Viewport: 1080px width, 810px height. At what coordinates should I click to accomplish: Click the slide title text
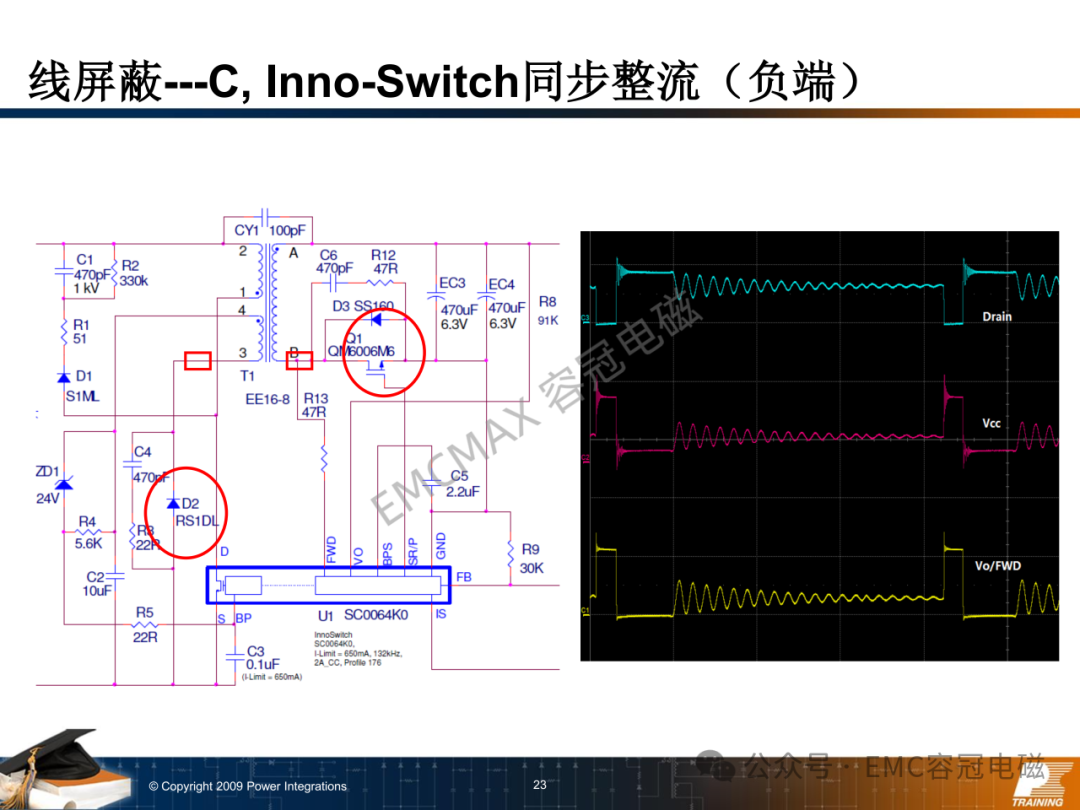point(445,81)
